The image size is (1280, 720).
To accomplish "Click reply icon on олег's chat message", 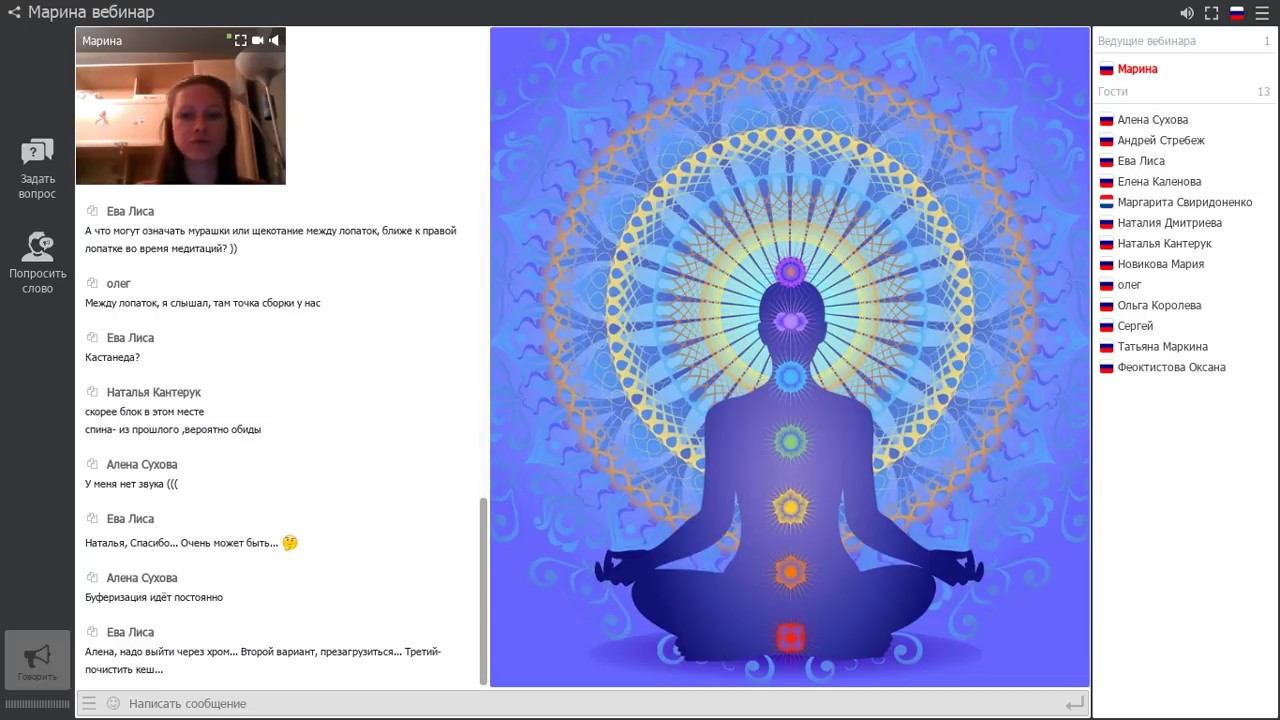I will pos(92,283).
